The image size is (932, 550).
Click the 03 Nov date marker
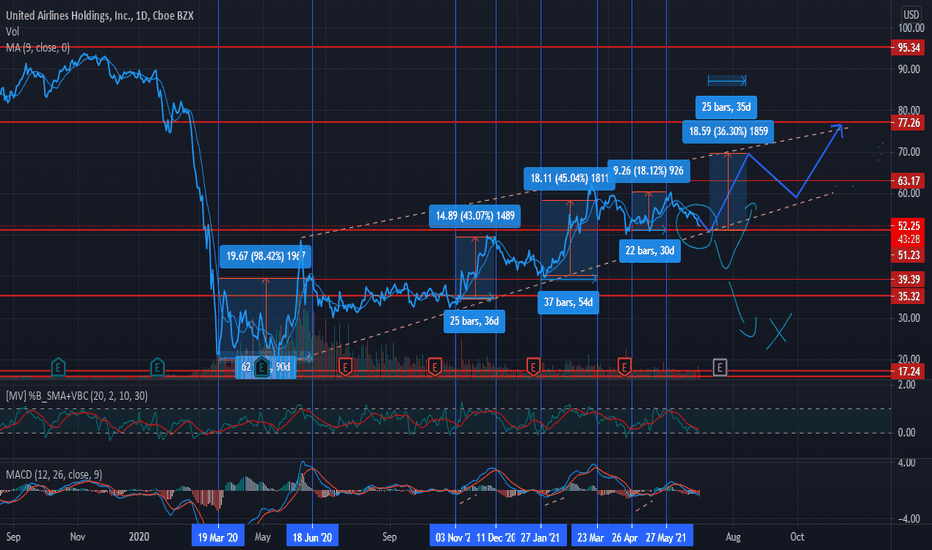452,537
